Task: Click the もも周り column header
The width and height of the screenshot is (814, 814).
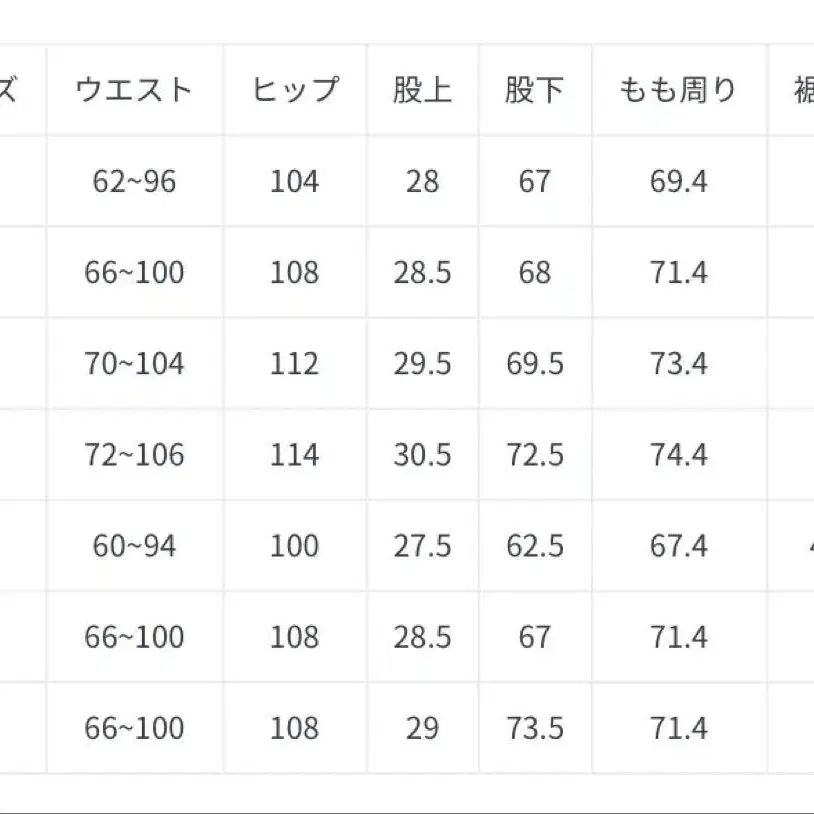Action: pos(679,90)
